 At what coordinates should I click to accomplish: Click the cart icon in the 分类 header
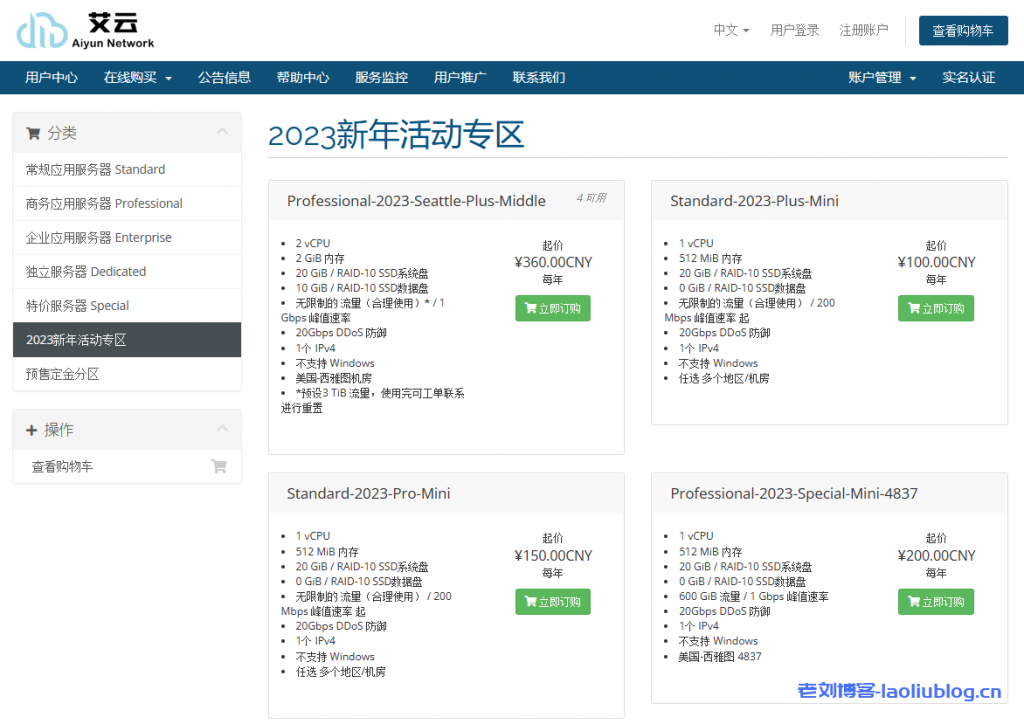(33, 133)
